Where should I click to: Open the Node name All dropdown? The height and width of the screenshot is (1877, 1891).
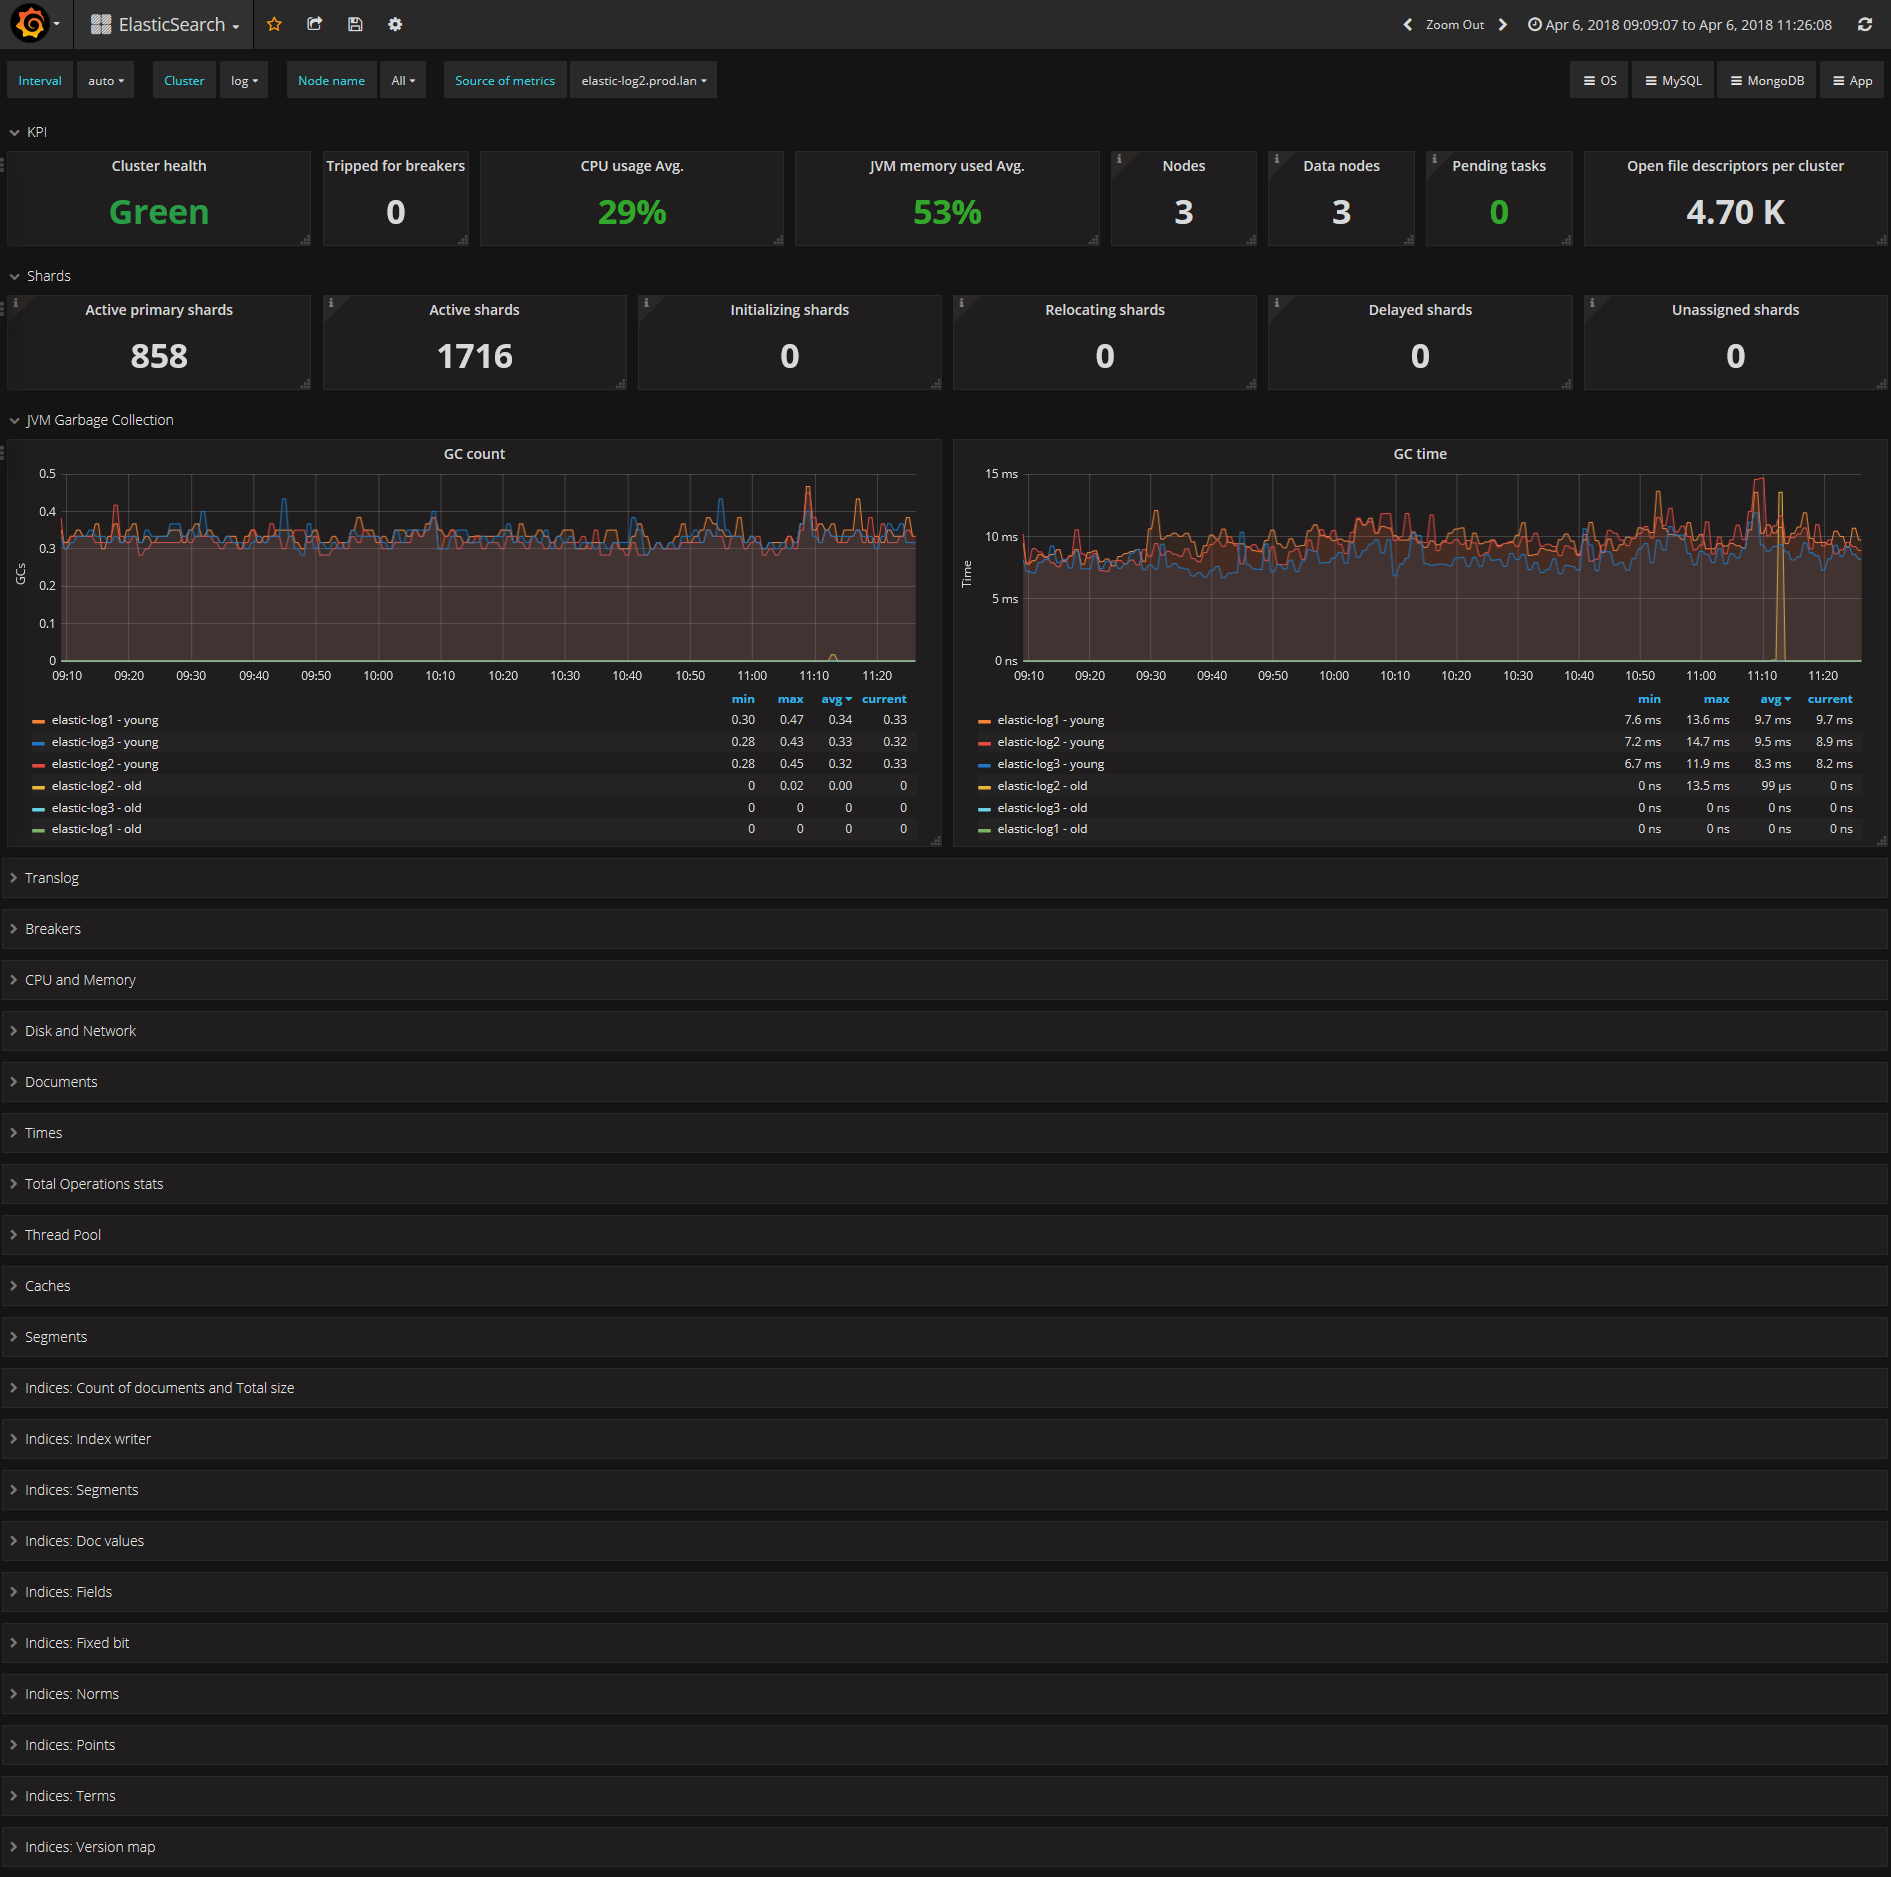coord(403,81)
